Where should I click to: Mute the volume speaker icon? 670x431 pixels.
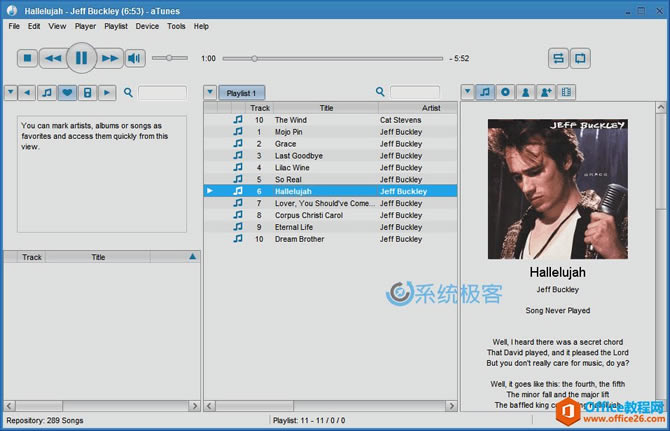(x=135, y=58)
